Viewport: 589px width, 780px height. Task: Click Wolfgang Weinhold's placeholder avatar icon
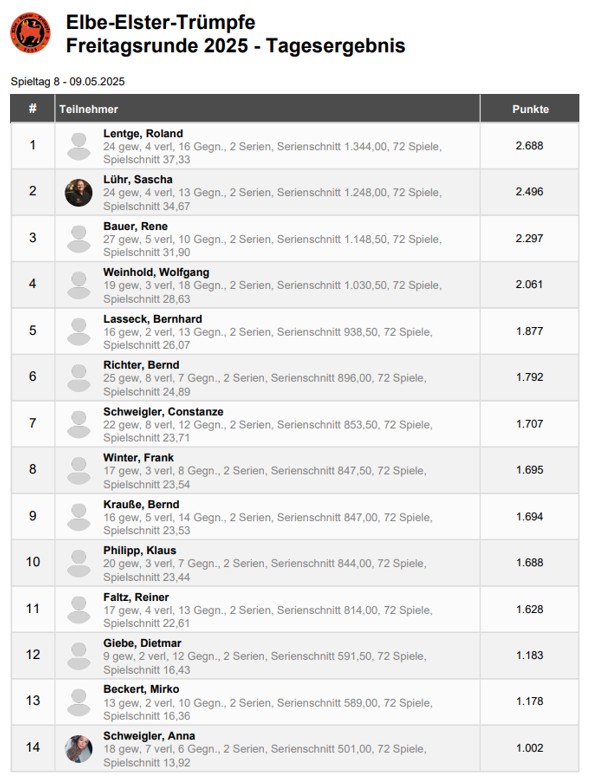coord(79,285)
